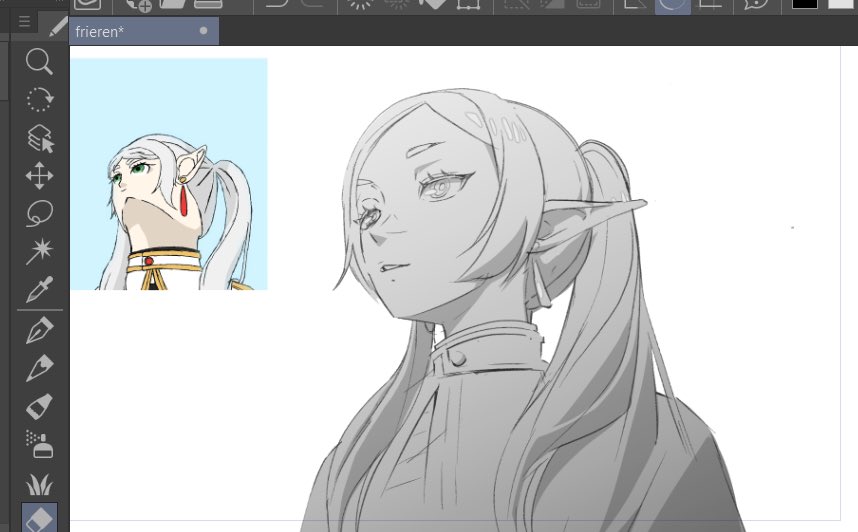The width and height of the screenshot is (858, 532).
Task: Select the Brush tool
Action: click(x=39, y=406)
